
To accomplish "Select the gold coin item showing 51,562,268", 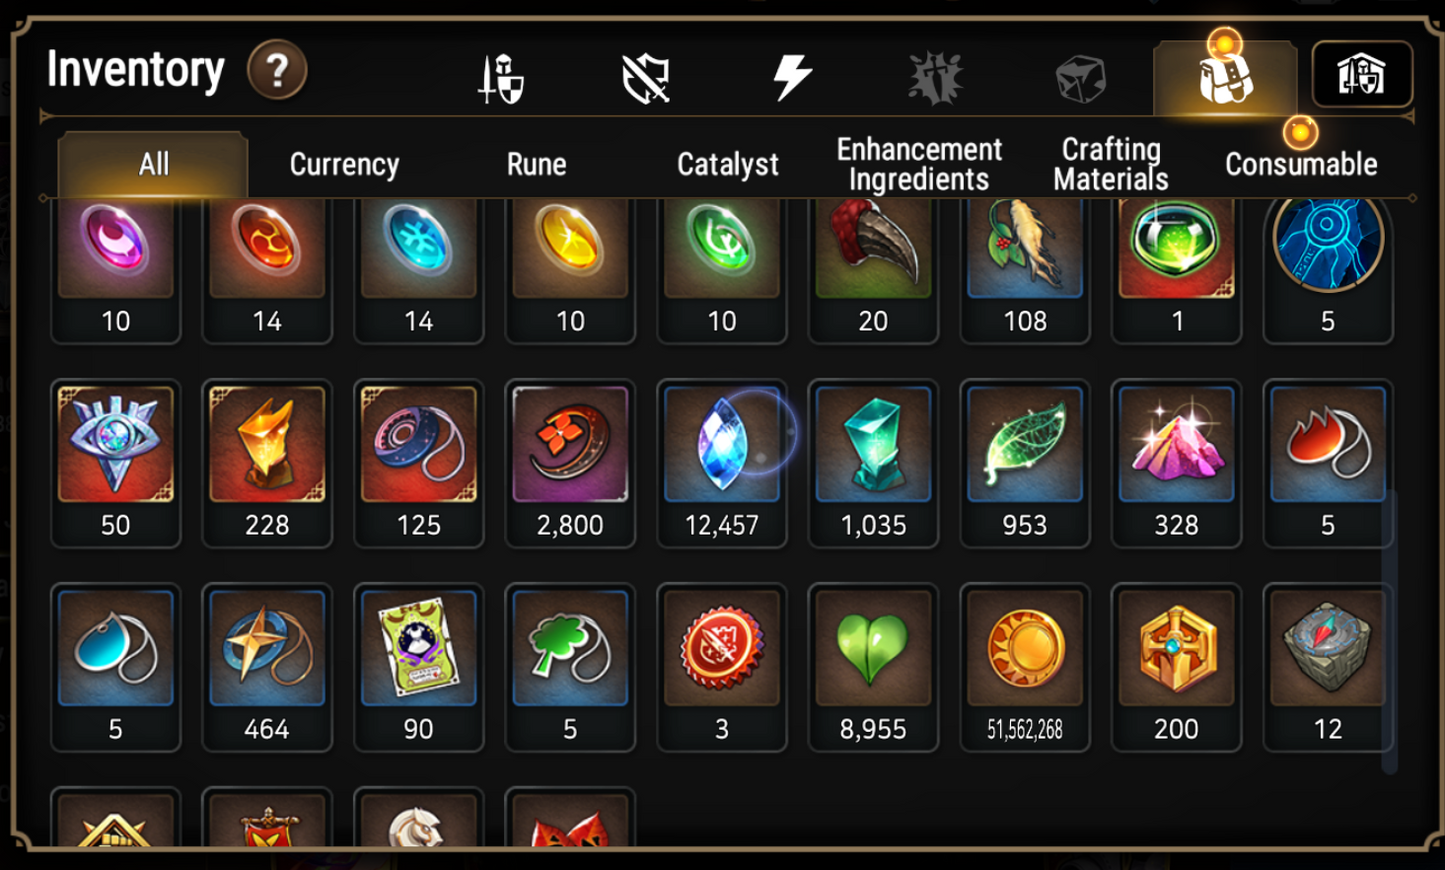I will pyautogui.click(x=1025, y=667).
